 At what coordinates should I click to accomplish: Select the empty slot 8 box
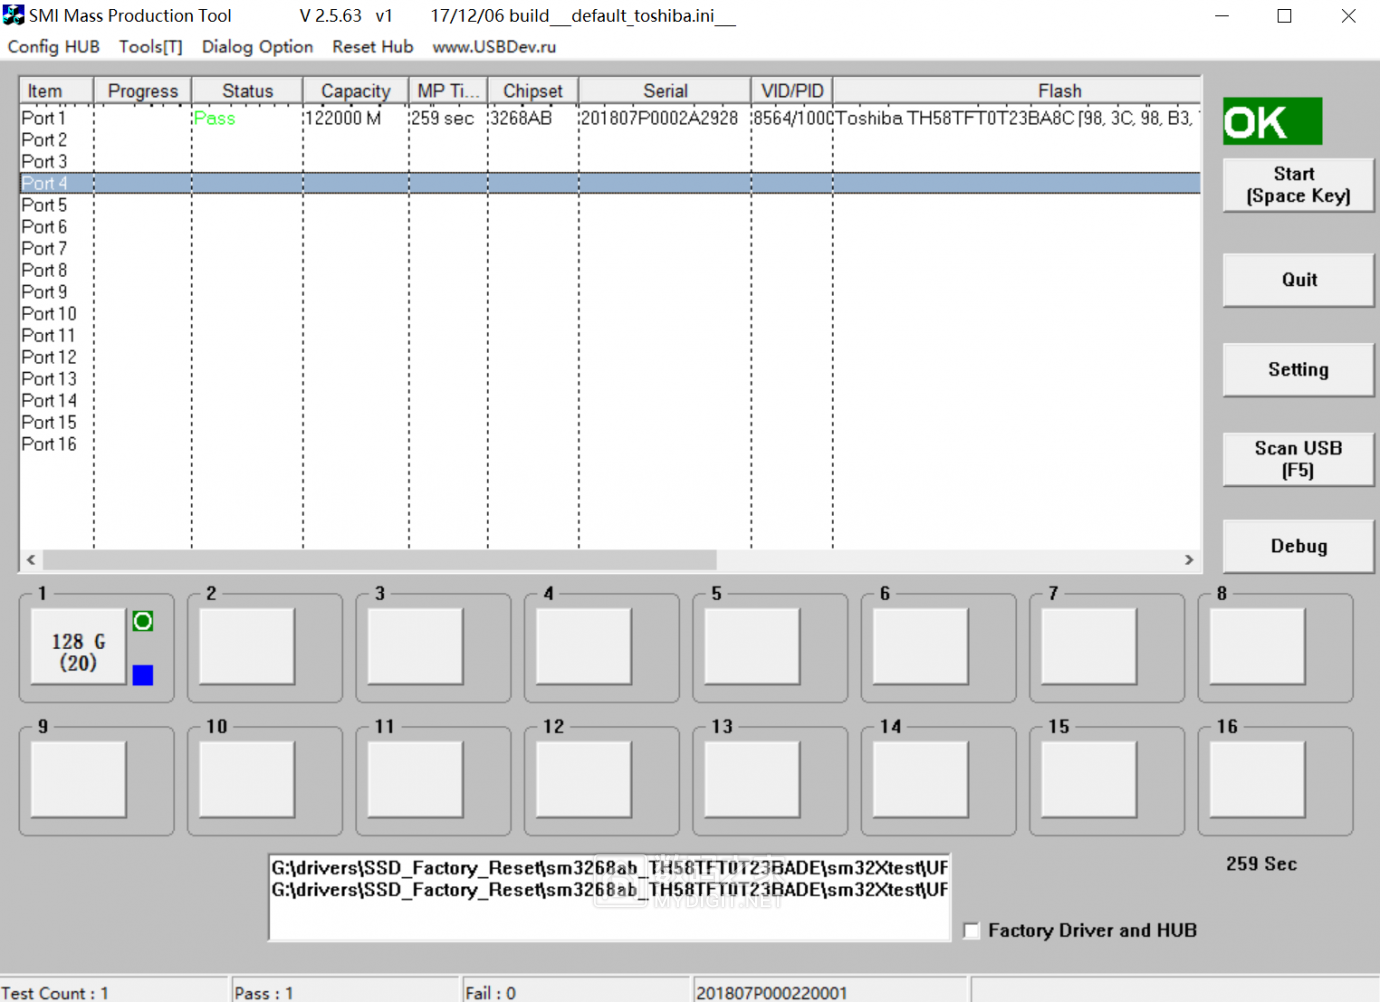(x=1258, y=647)
